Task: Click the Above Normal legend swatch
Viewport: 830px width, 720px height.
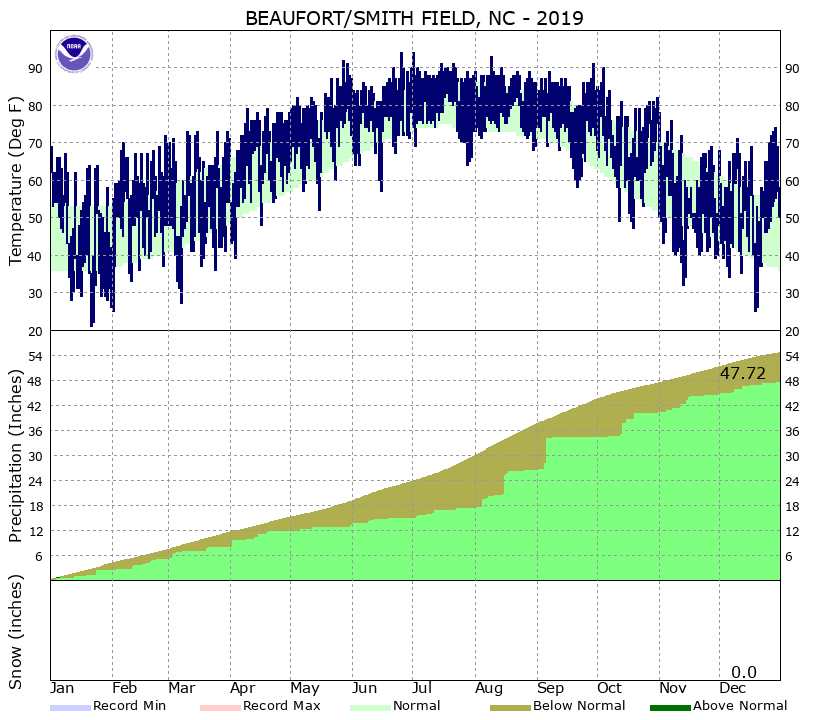Action: coord(670,708)
